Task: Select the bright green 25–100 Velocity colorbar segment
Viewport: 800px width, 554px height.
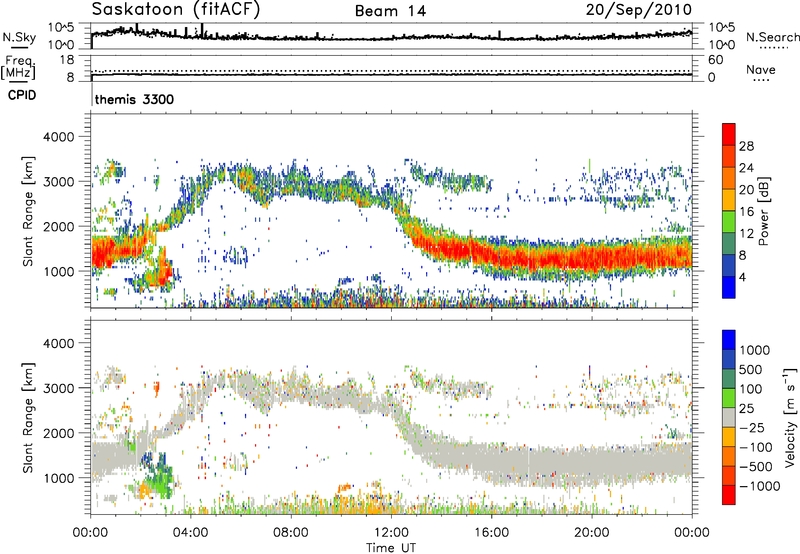Action: pos(729,398)
